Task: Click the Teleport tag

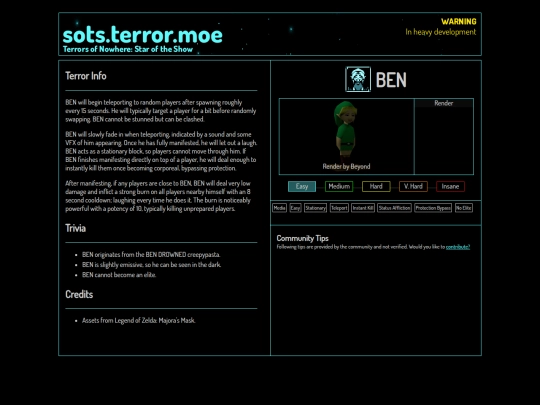Action: click(339, 208)
